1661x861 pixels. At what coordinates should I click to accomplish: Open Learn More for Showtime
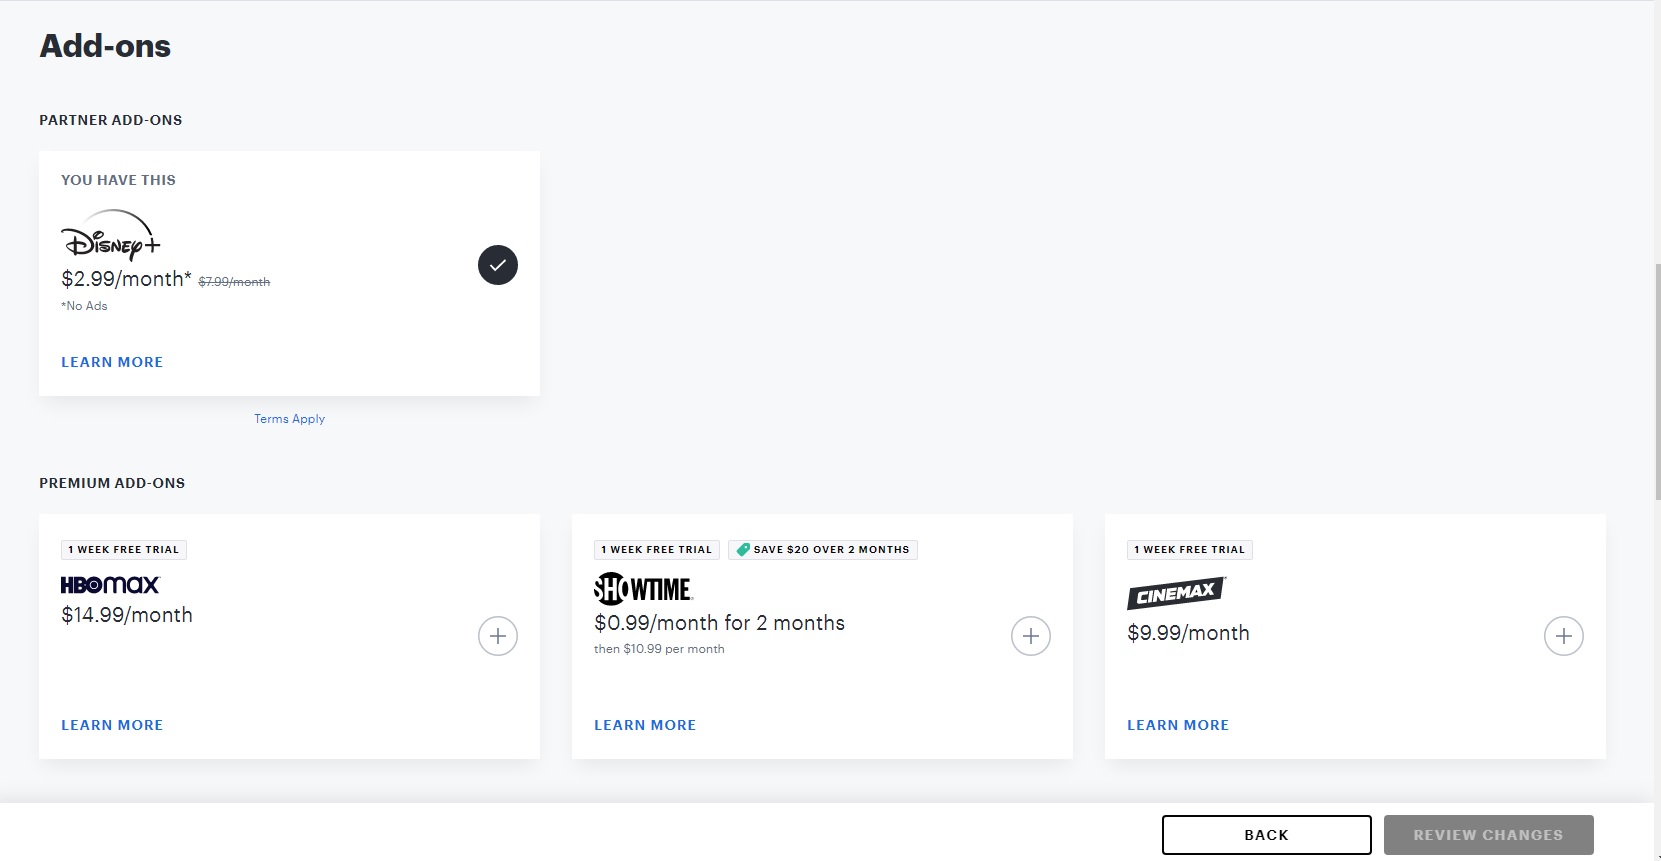click(645, 725)
